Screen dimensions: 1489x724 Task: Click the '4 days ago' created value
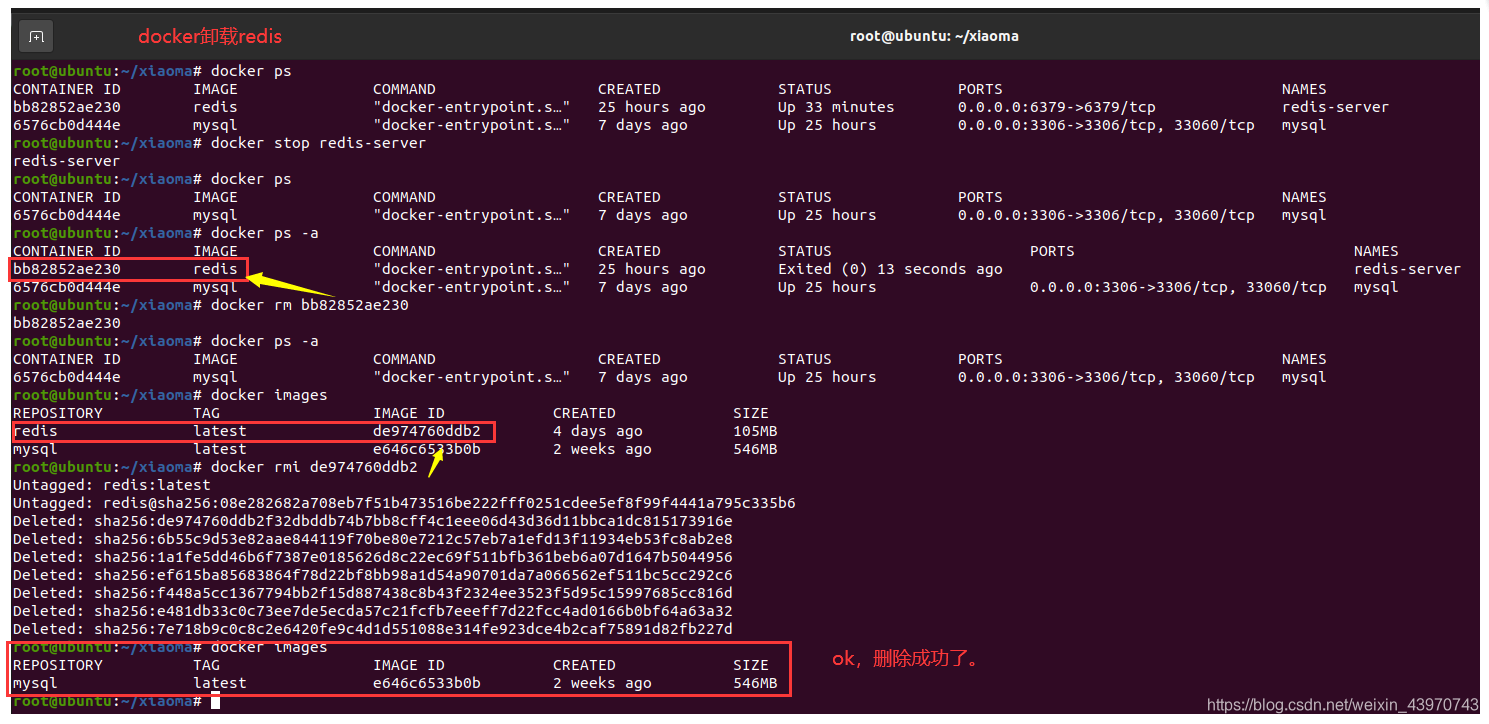point(598,431)
